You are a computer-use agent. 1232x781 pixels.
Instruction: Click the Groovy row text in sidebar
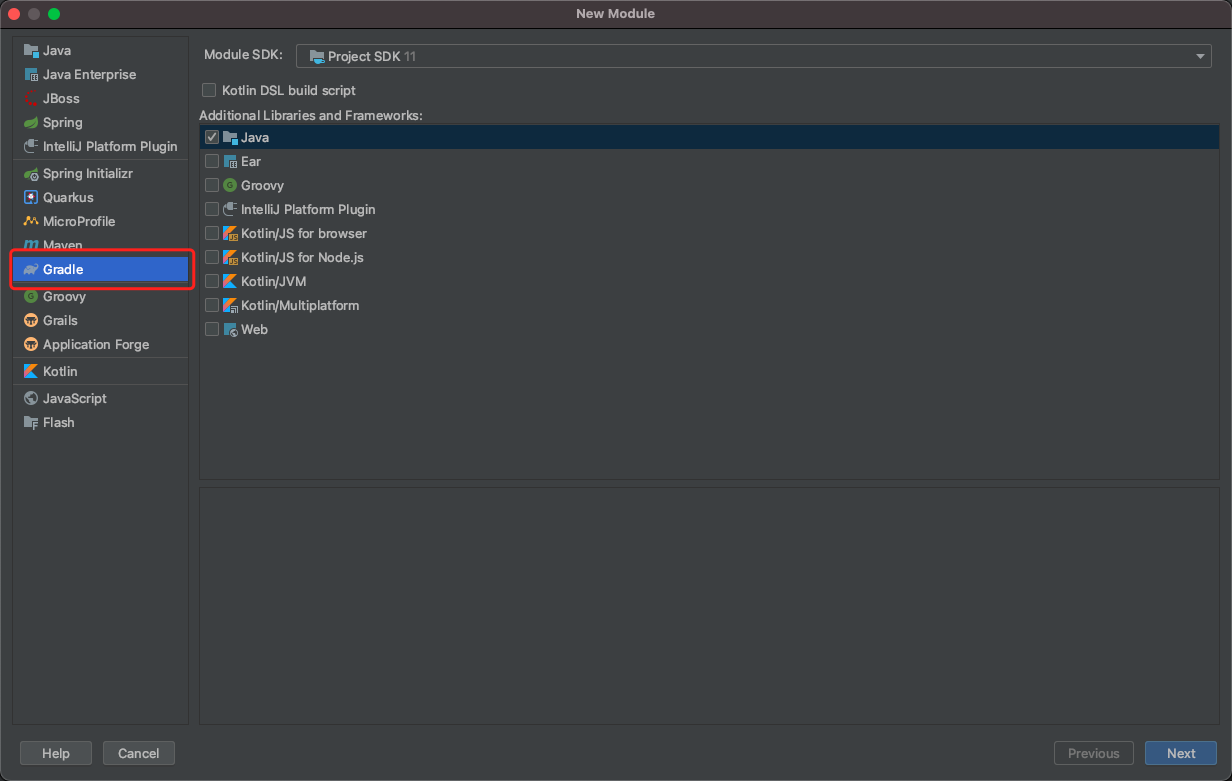[64, 296]
